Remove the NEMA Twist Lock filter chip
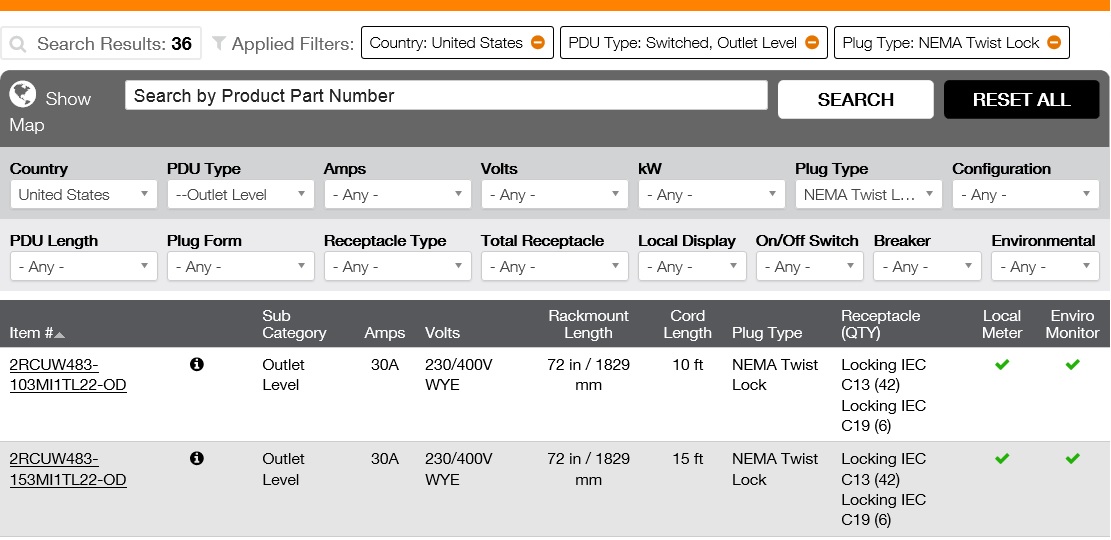 (1054, 43)
